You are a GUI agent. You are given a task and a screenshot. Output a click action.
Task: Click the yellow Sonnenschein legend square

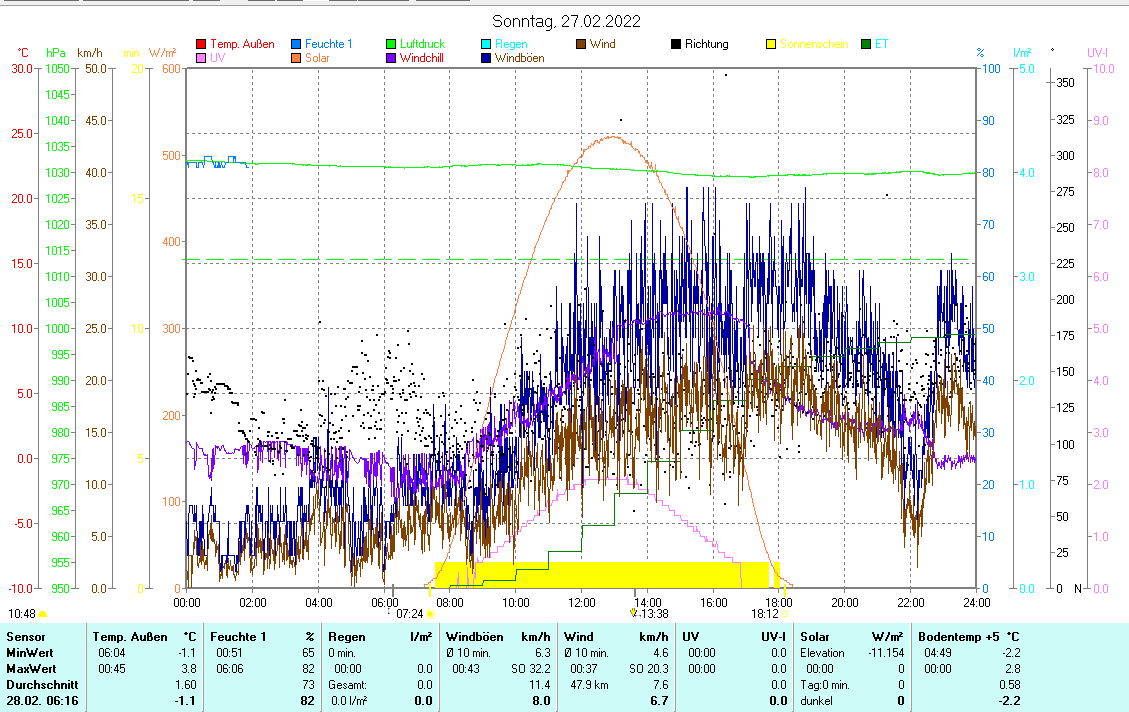[771, 44]
